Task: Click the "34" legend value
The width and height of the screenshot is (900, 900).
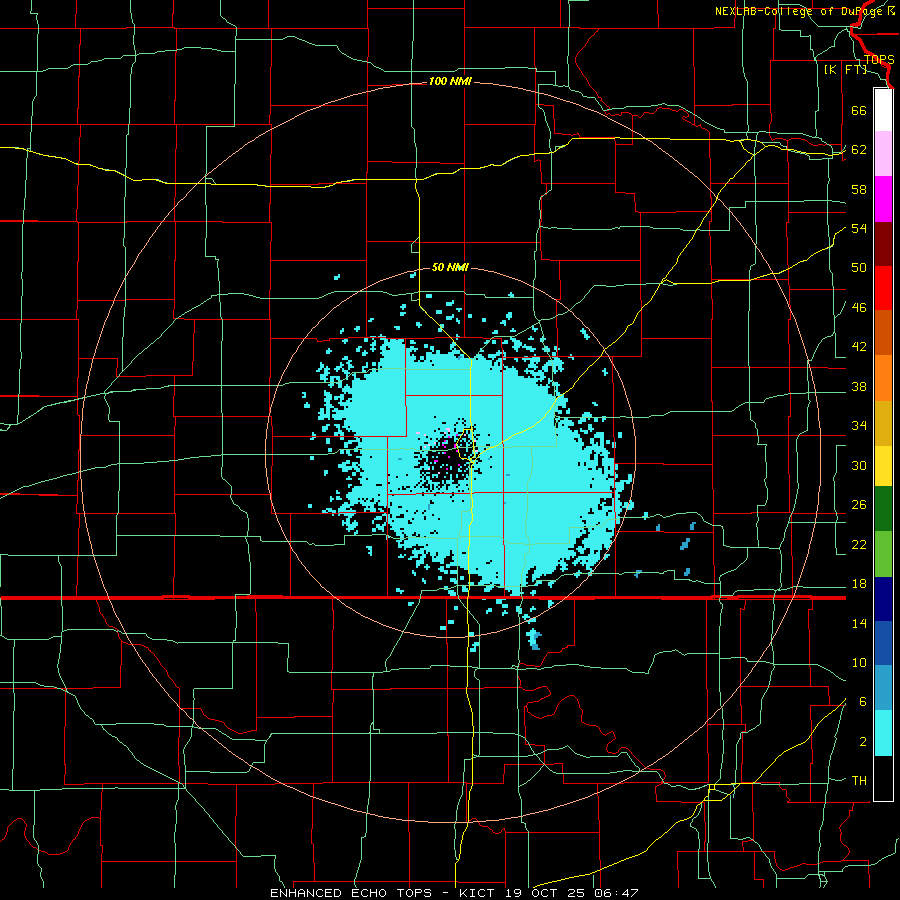Action: click(859, 426)
